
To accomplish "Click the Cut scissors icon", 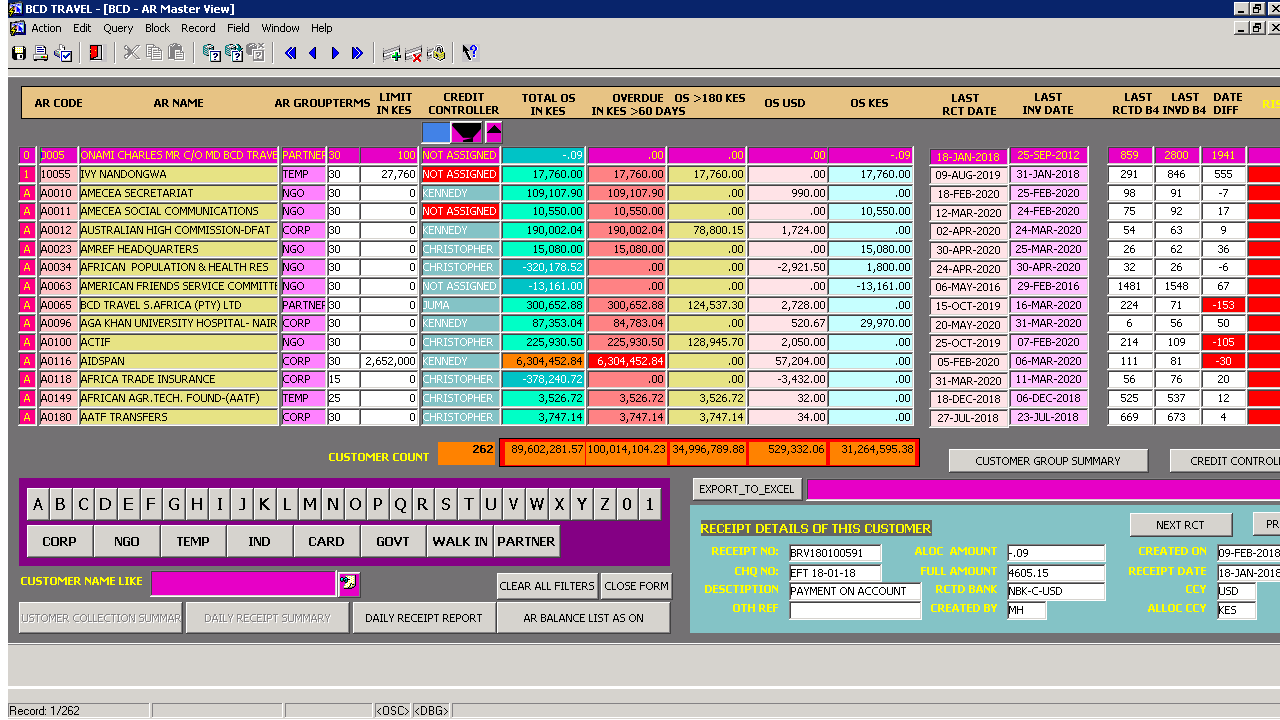I will pyautogui.click(x=131, y=53).
